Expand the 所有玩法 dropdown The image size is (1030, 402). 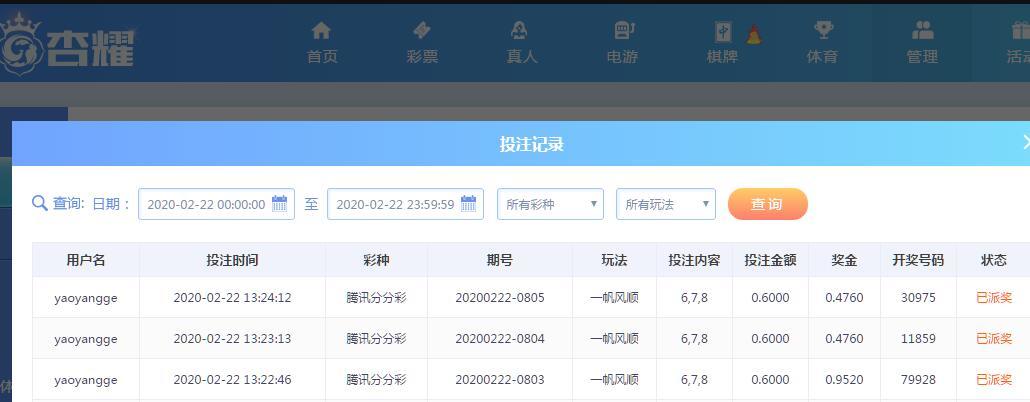point(666,204)
